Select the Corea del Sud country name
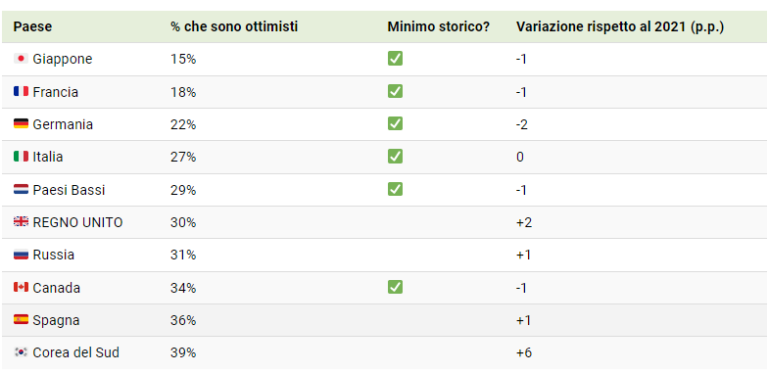The image size is (768, 373). click(x=76, y=352)
